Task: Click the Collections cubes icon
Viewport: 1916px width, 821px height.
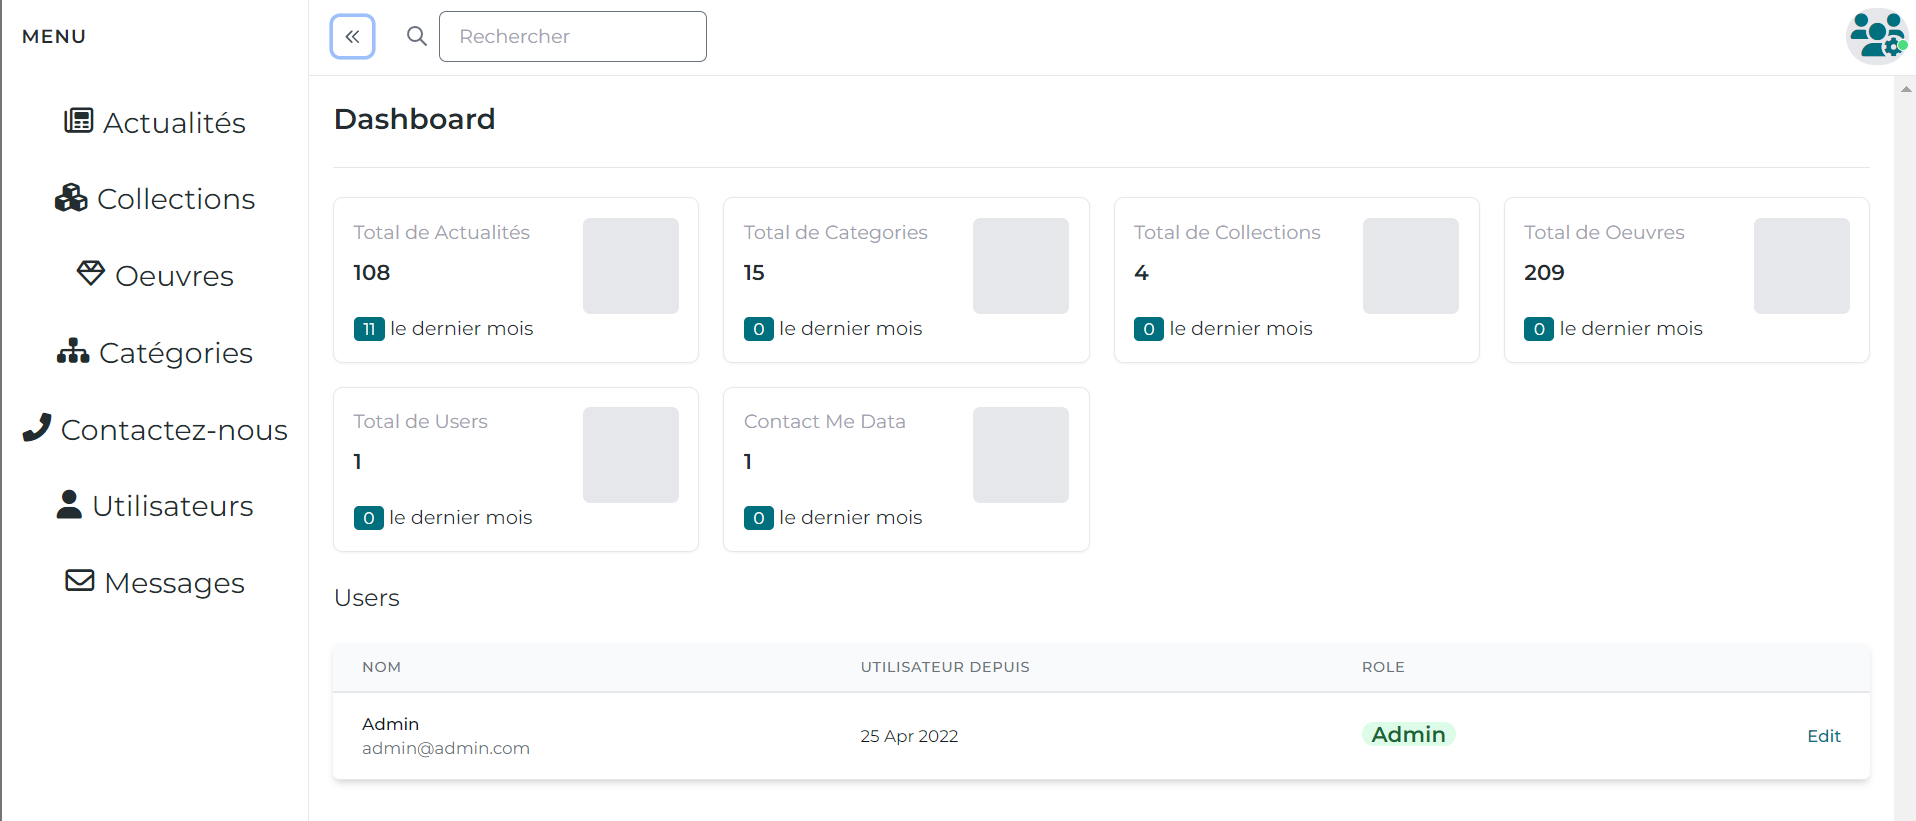Action: [x=71, y=198]
